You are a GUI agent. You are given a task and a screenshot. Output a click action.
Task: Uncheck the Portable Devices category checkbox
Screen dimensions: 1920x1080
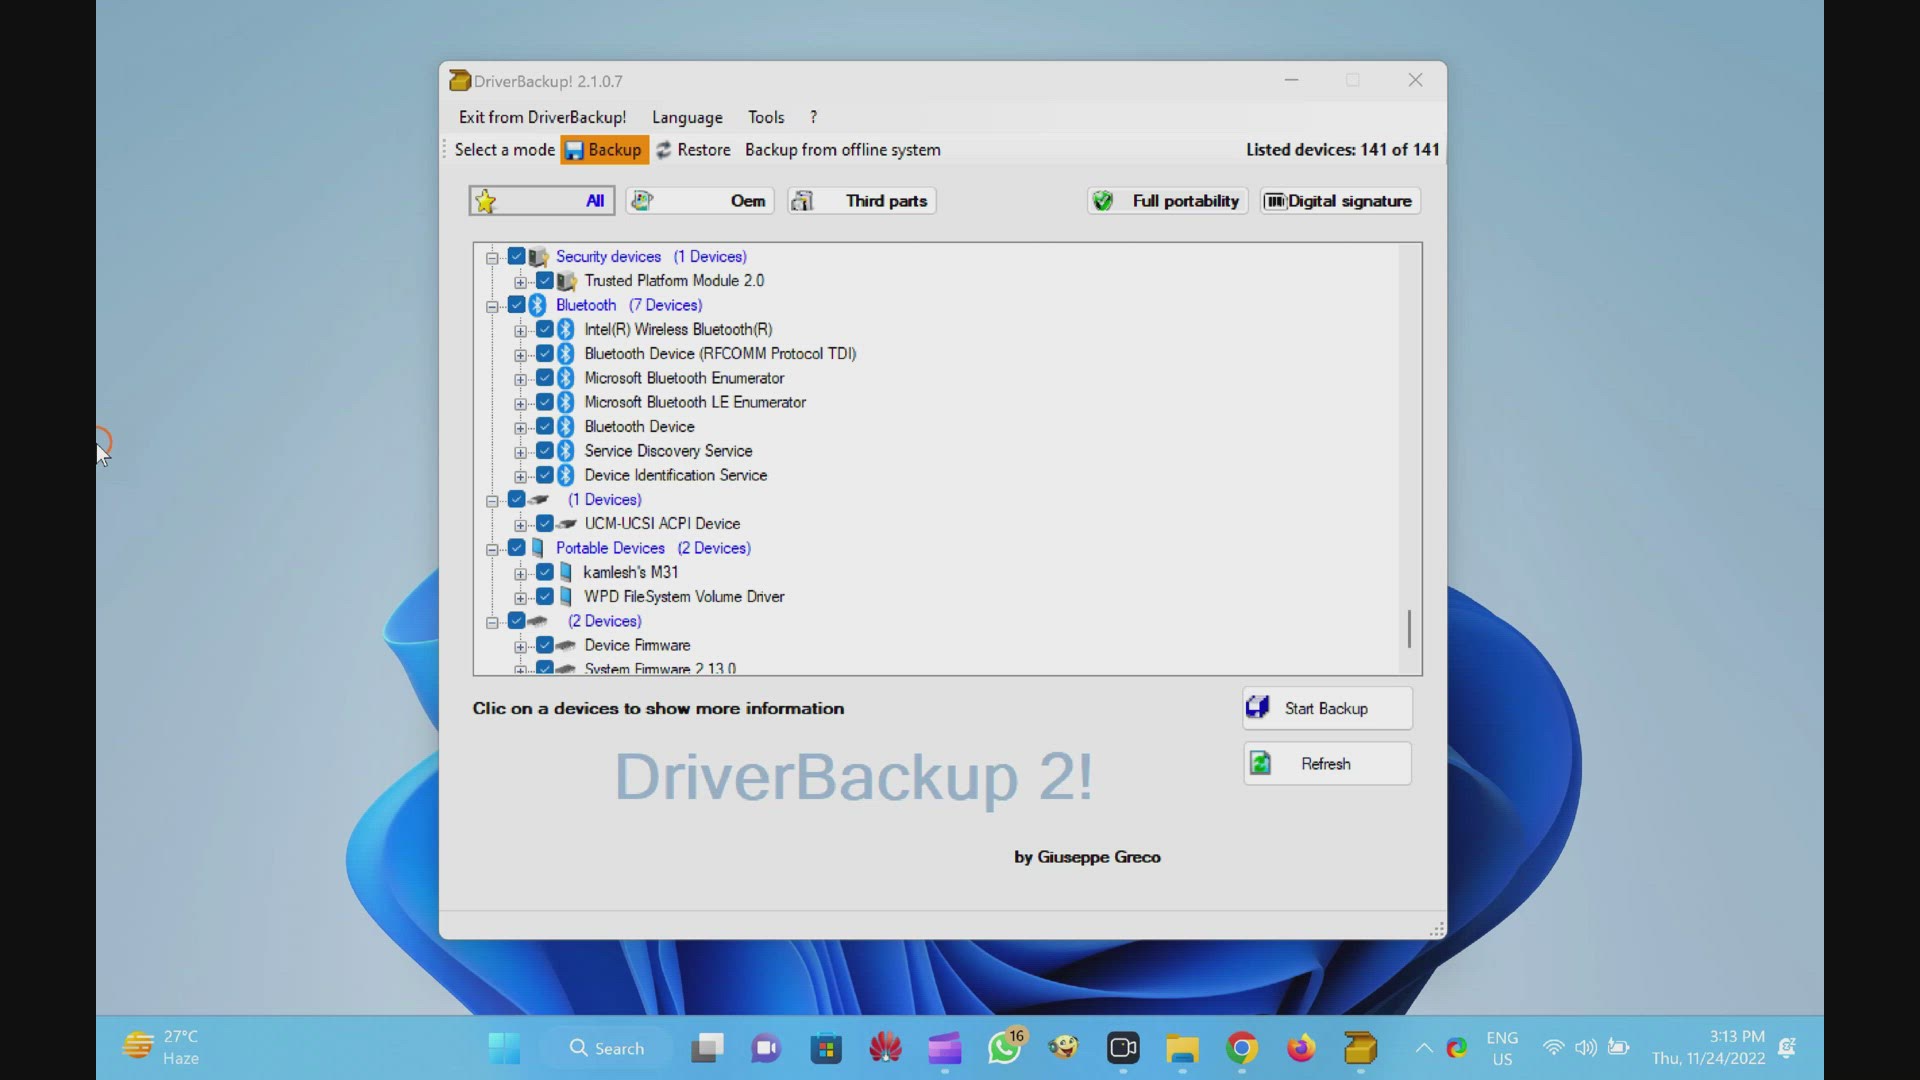tap(517, 548)
